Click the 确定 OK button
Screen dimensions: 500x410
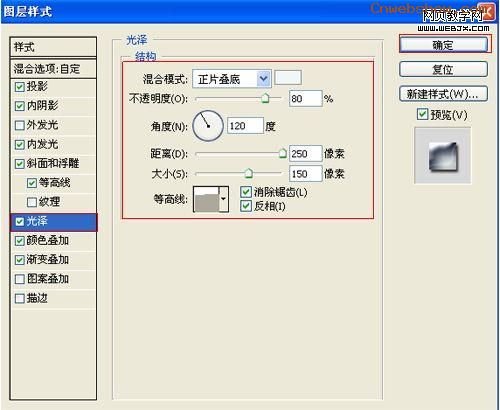pyautogui.click(x=443, y=45)
